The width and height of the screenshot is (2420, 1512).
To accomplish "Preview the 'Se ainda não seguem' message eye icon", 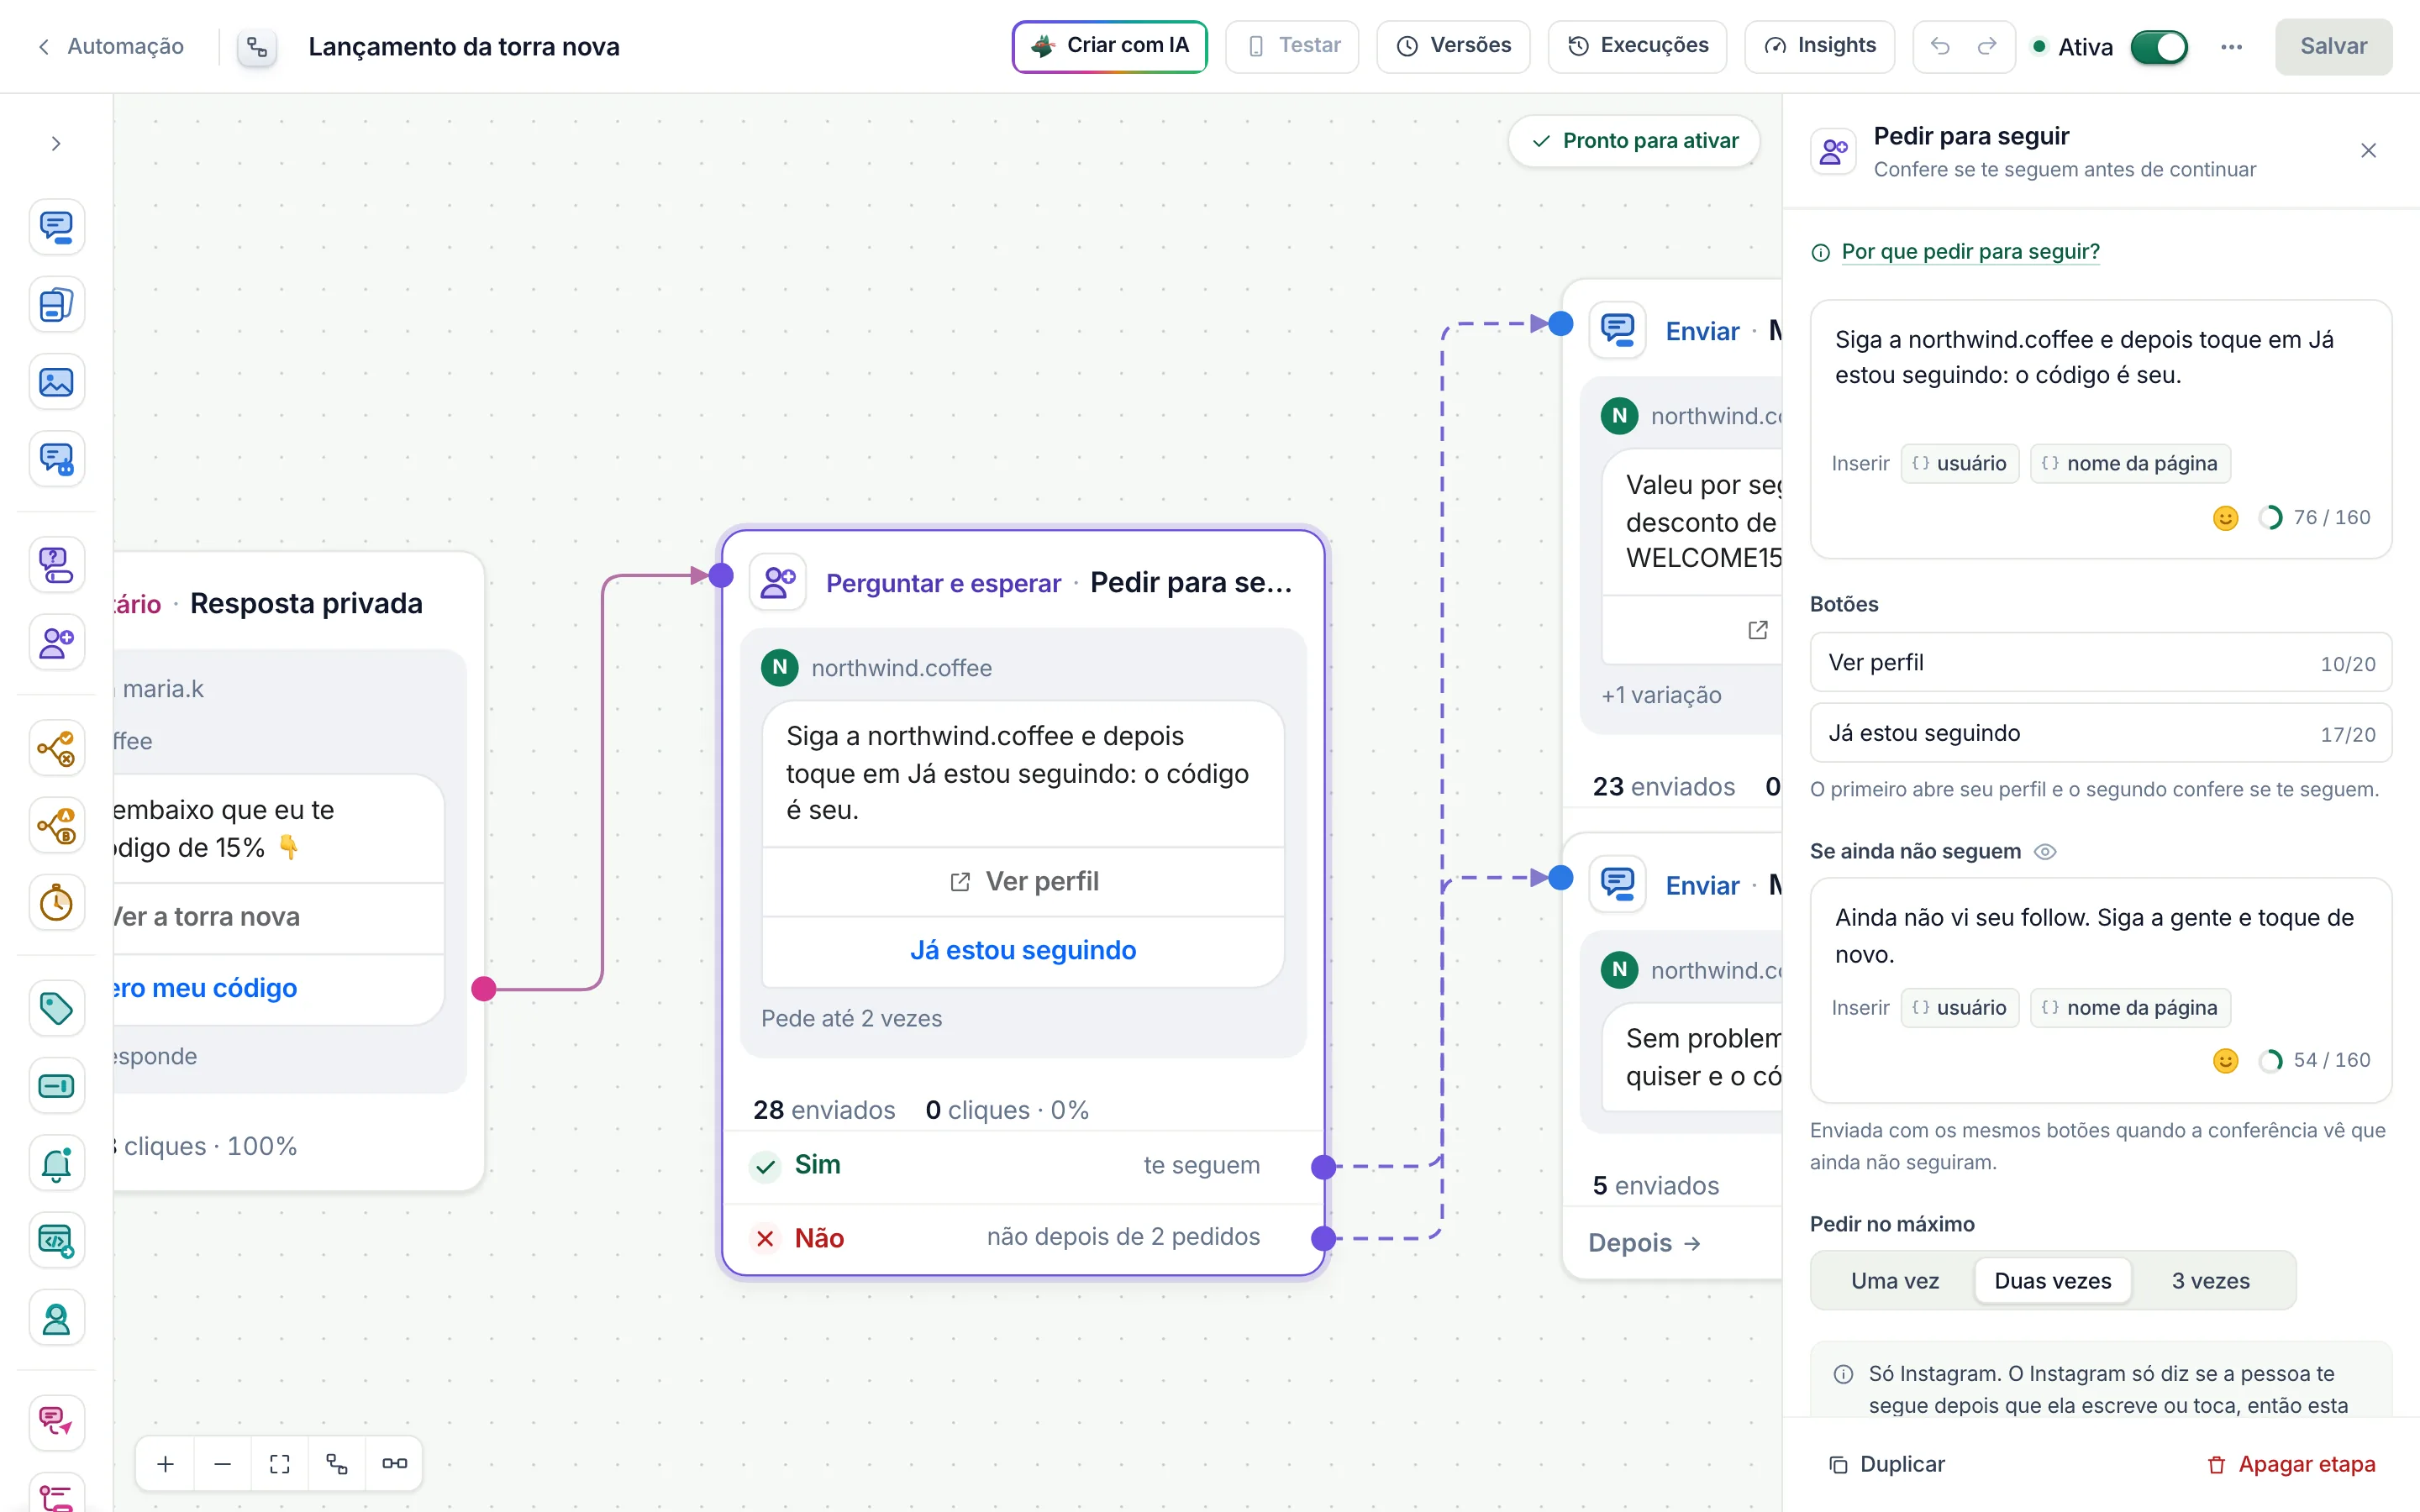I will 2045,852.
